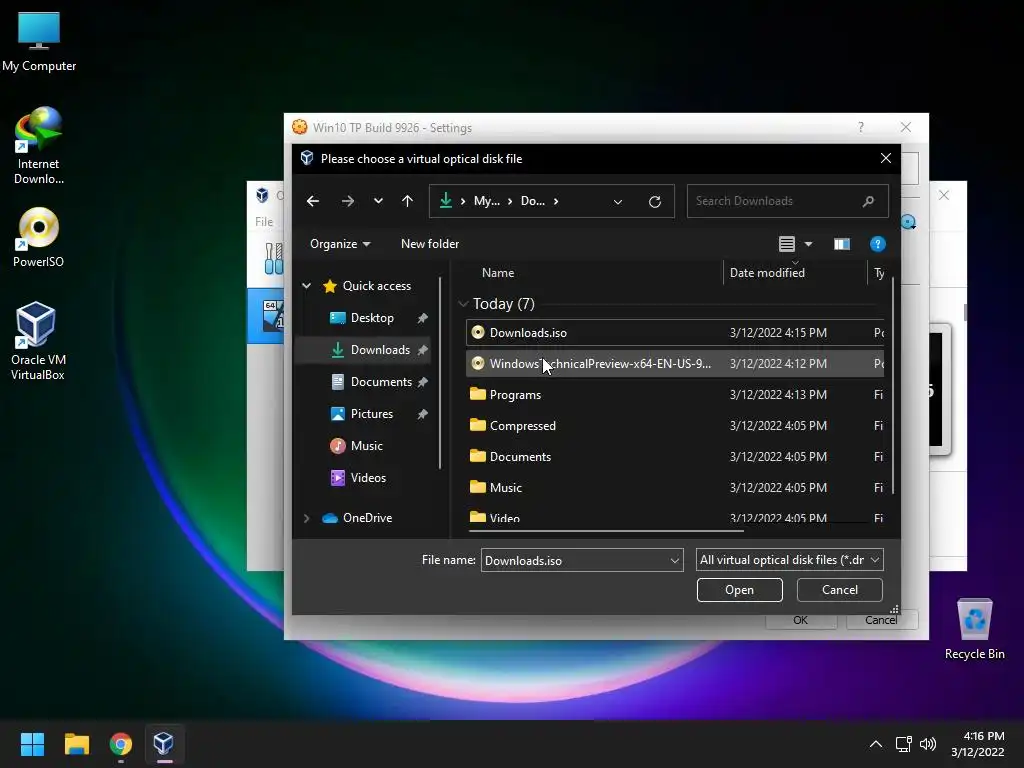Expand the File name dropdown arrow
Viewport: 1024px width, 768px height.
click(675, 560)
